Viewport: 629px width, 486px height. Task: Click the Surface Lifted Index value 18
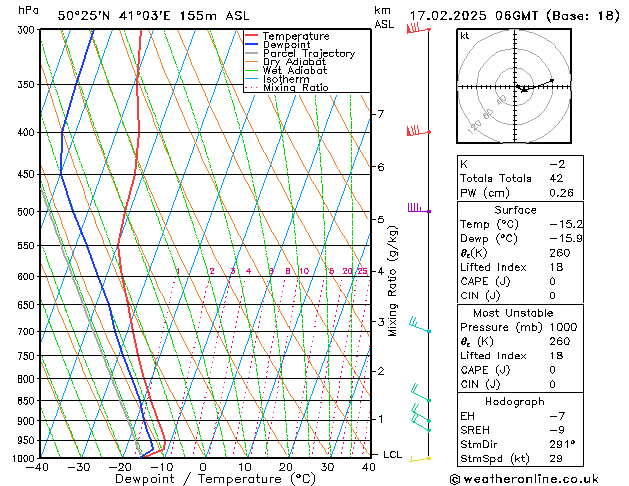pyautogui.click(x=556, y=267)
